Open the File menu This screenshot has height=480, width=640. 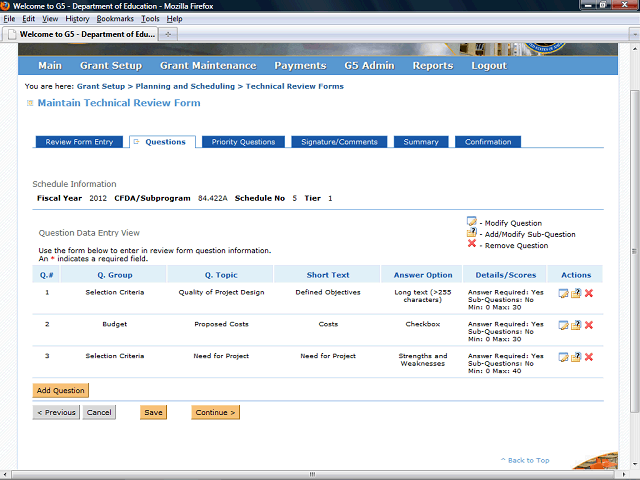(9, 19)
